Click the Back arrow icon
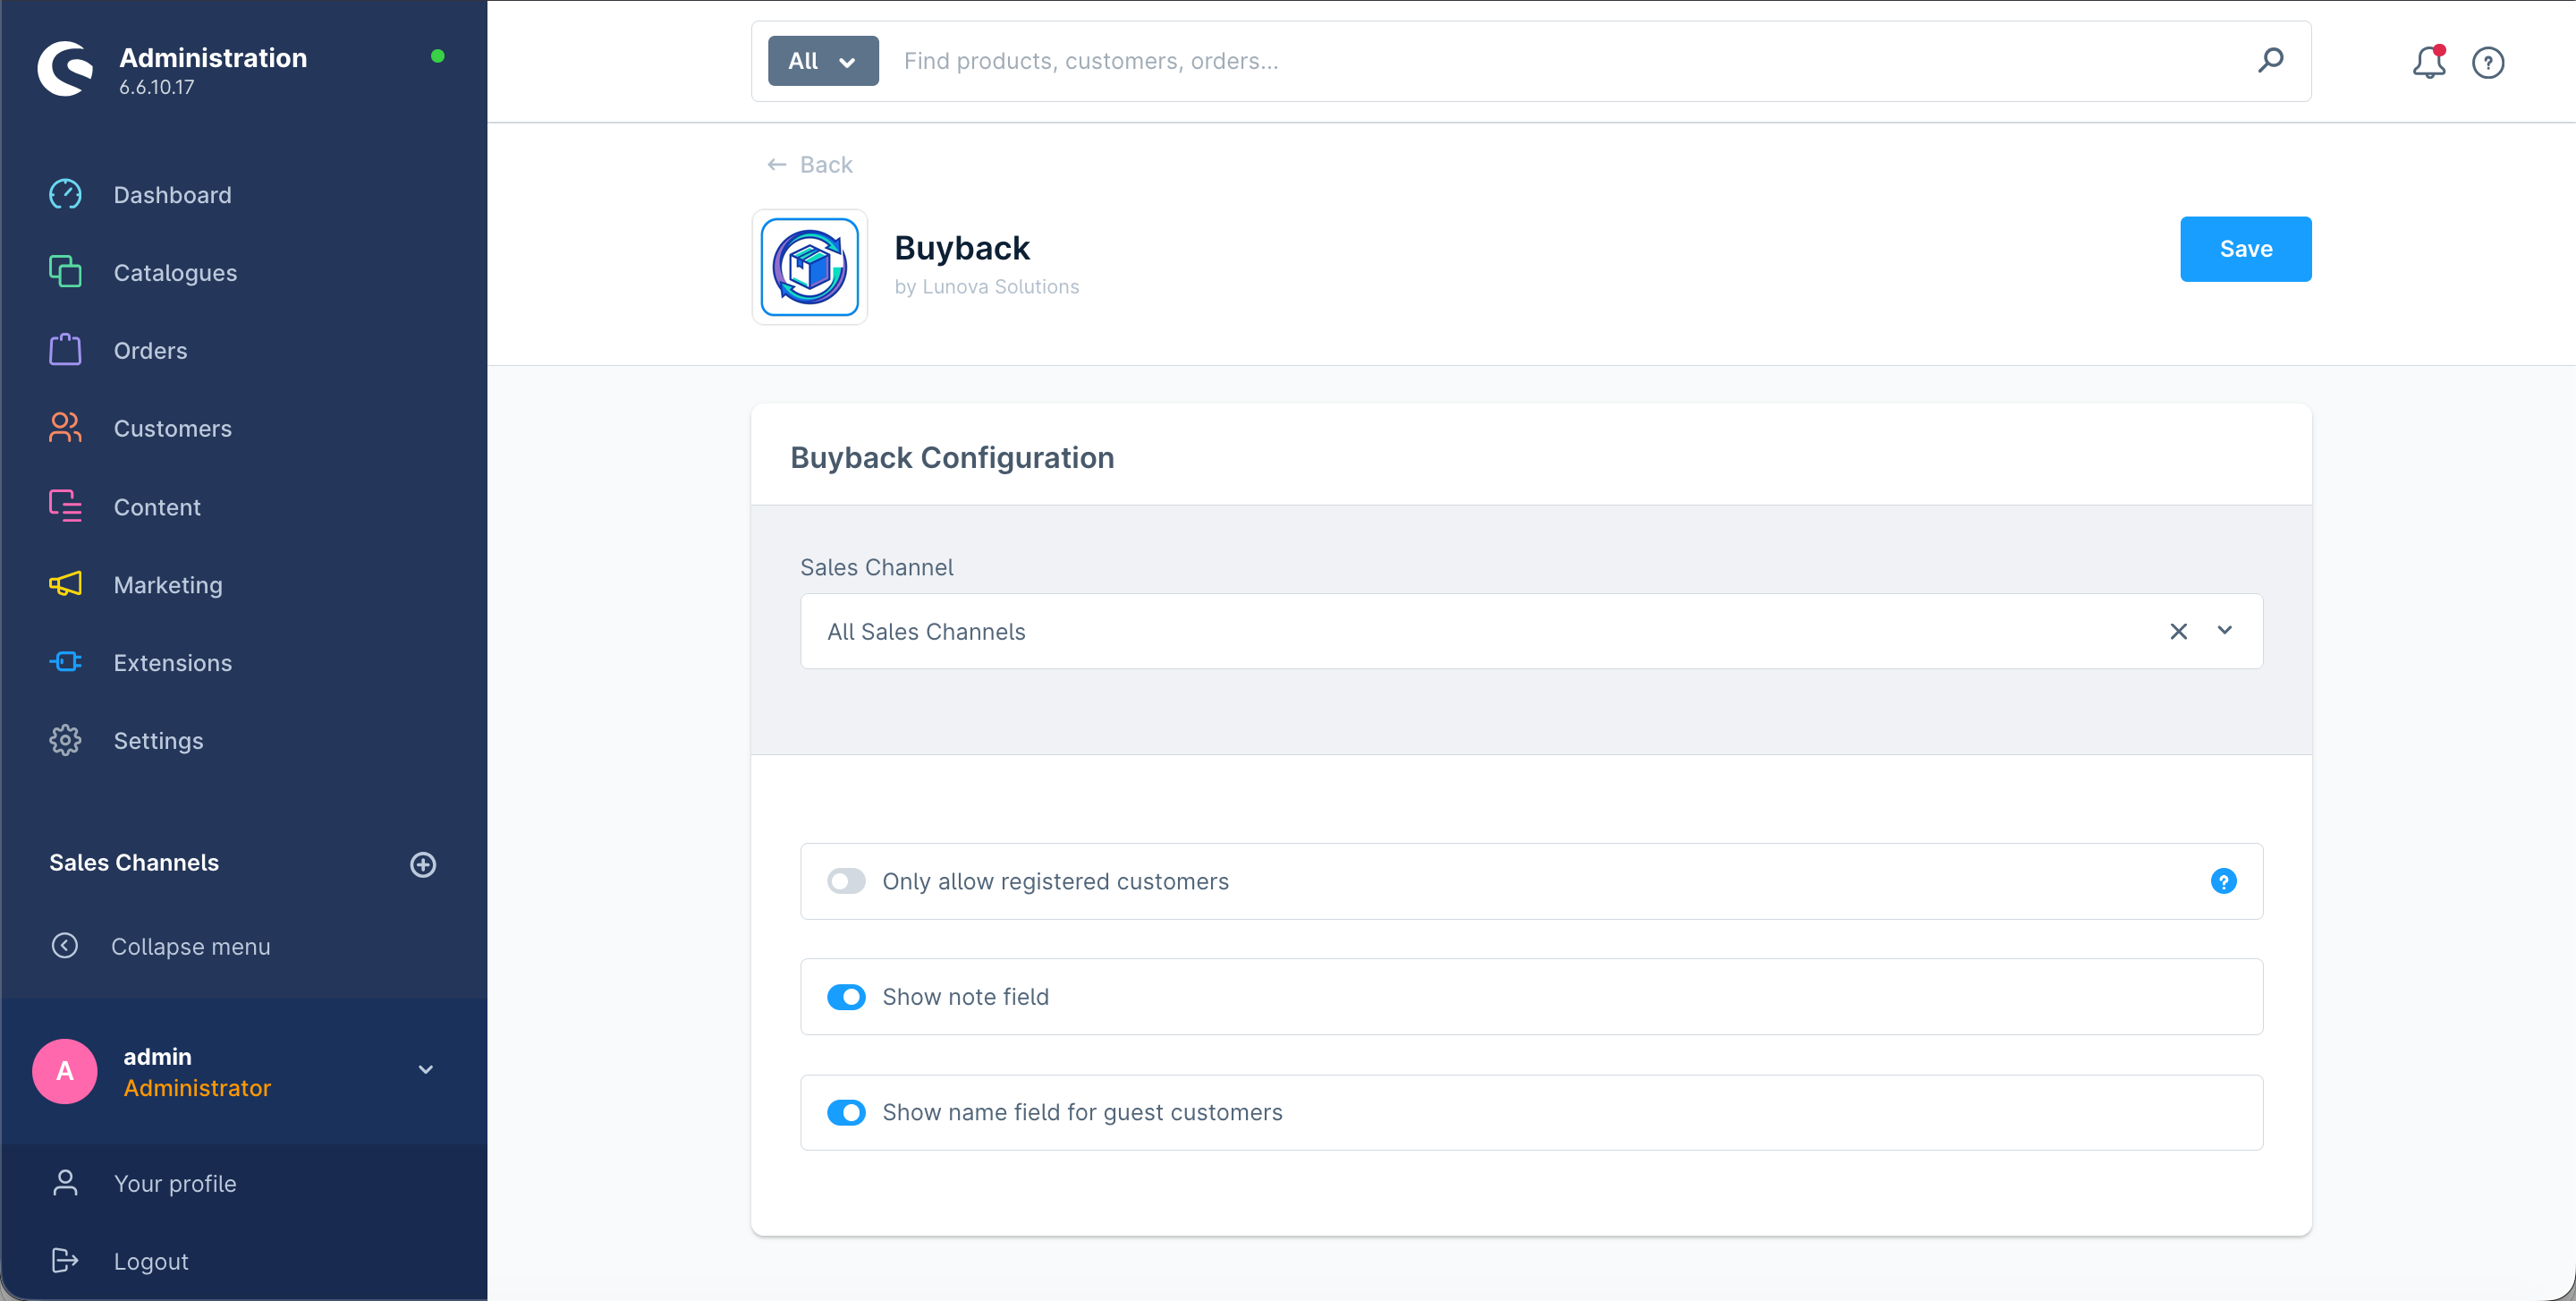This screenshot has height=1301, width=2576. (x=776, y=164)
